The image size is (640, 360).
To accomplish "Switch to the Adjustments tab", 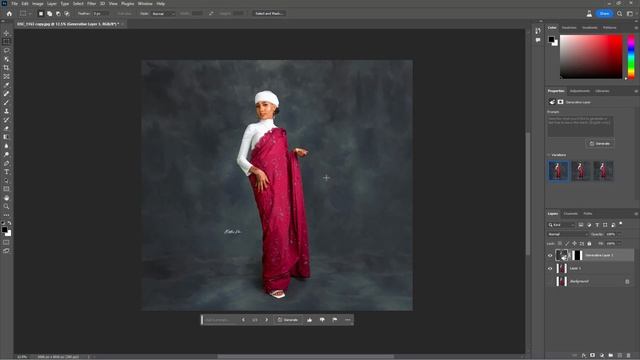I will pyautogui.click(x=580, y=91).
